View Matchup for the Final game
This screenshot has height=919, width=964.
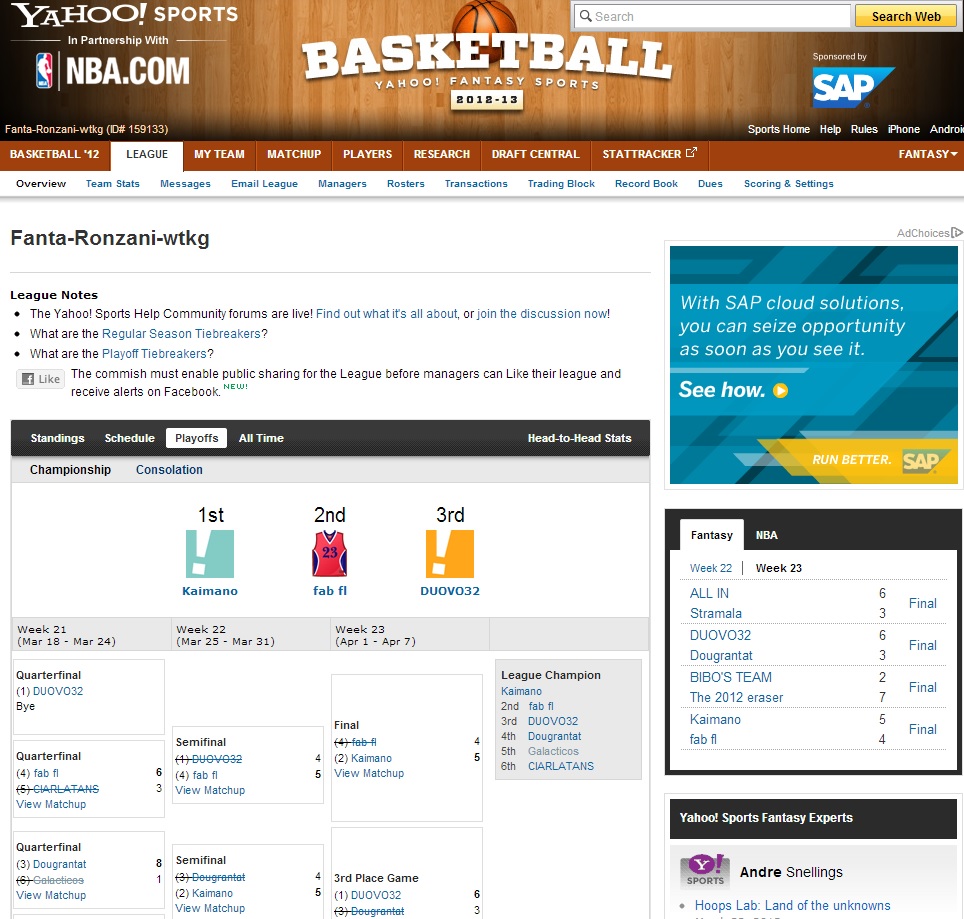click(x=369, y=773)
